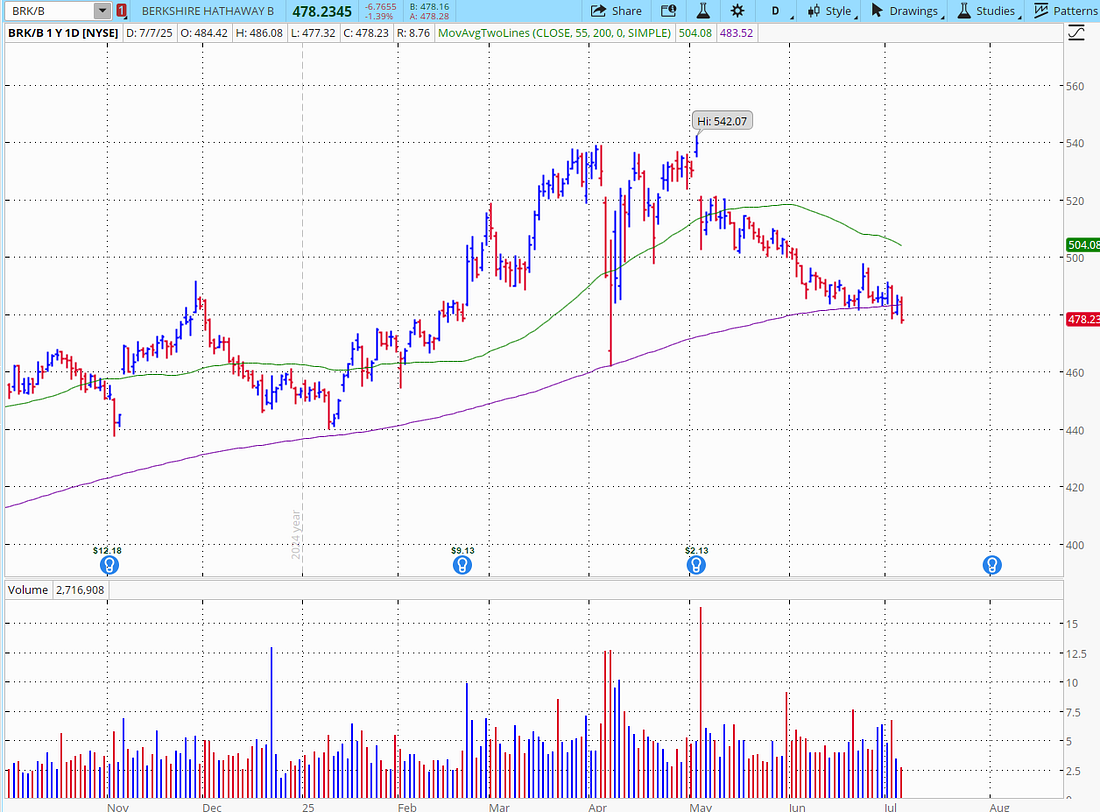
Task: Click the Share button
Action: click(616, 11)
